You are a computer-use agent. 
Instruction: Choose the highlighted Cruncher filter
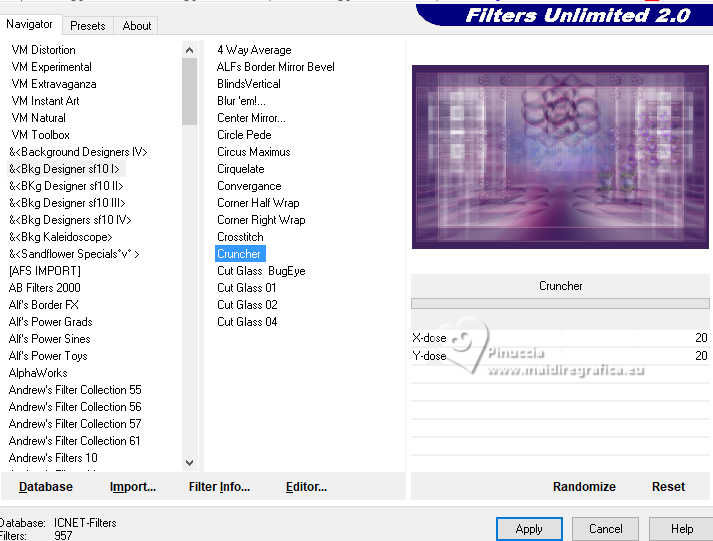click(240, 254)
